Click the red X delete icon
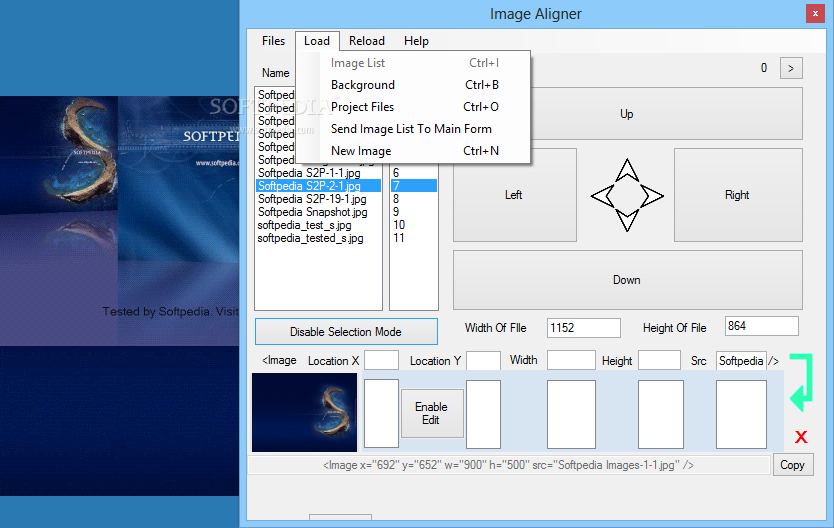Viewport: 834px width, 528px height. coord(801,437)
